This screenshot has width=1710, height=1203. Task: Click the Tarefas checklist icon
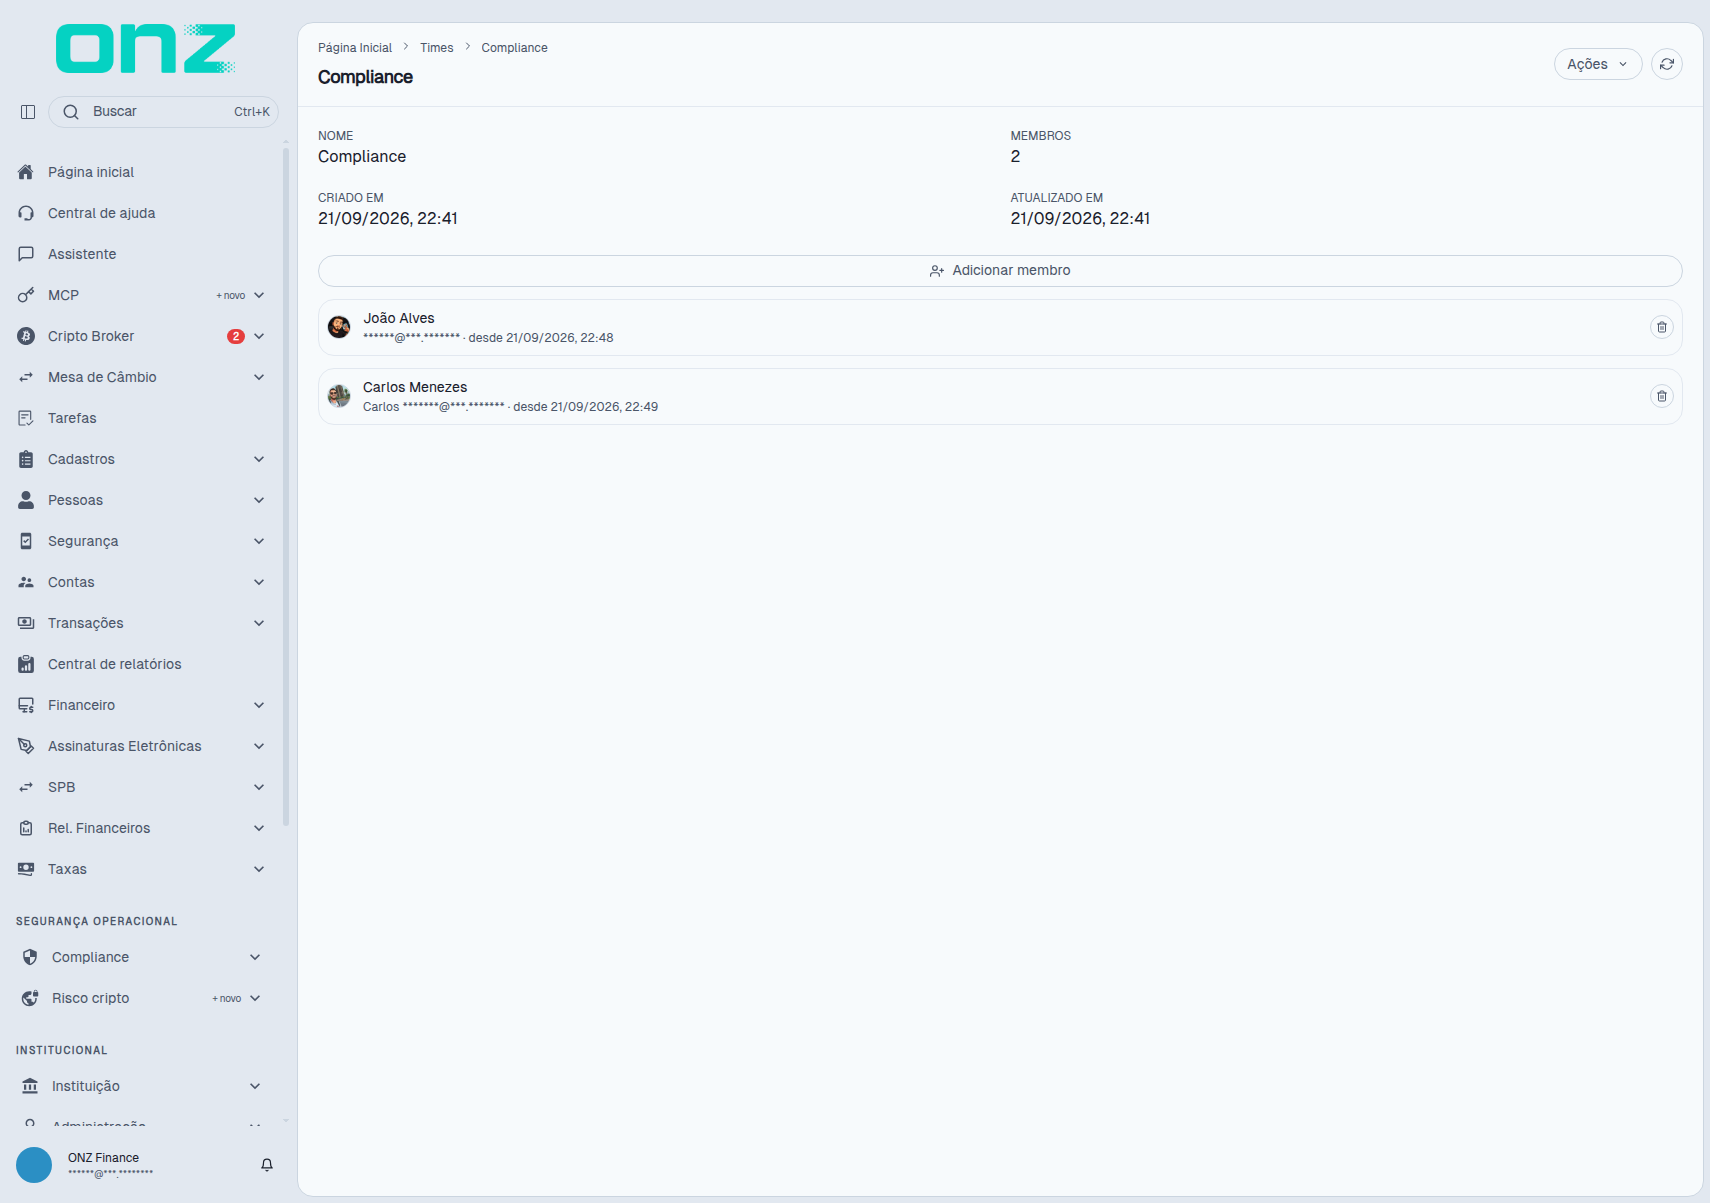click(26, 418)
